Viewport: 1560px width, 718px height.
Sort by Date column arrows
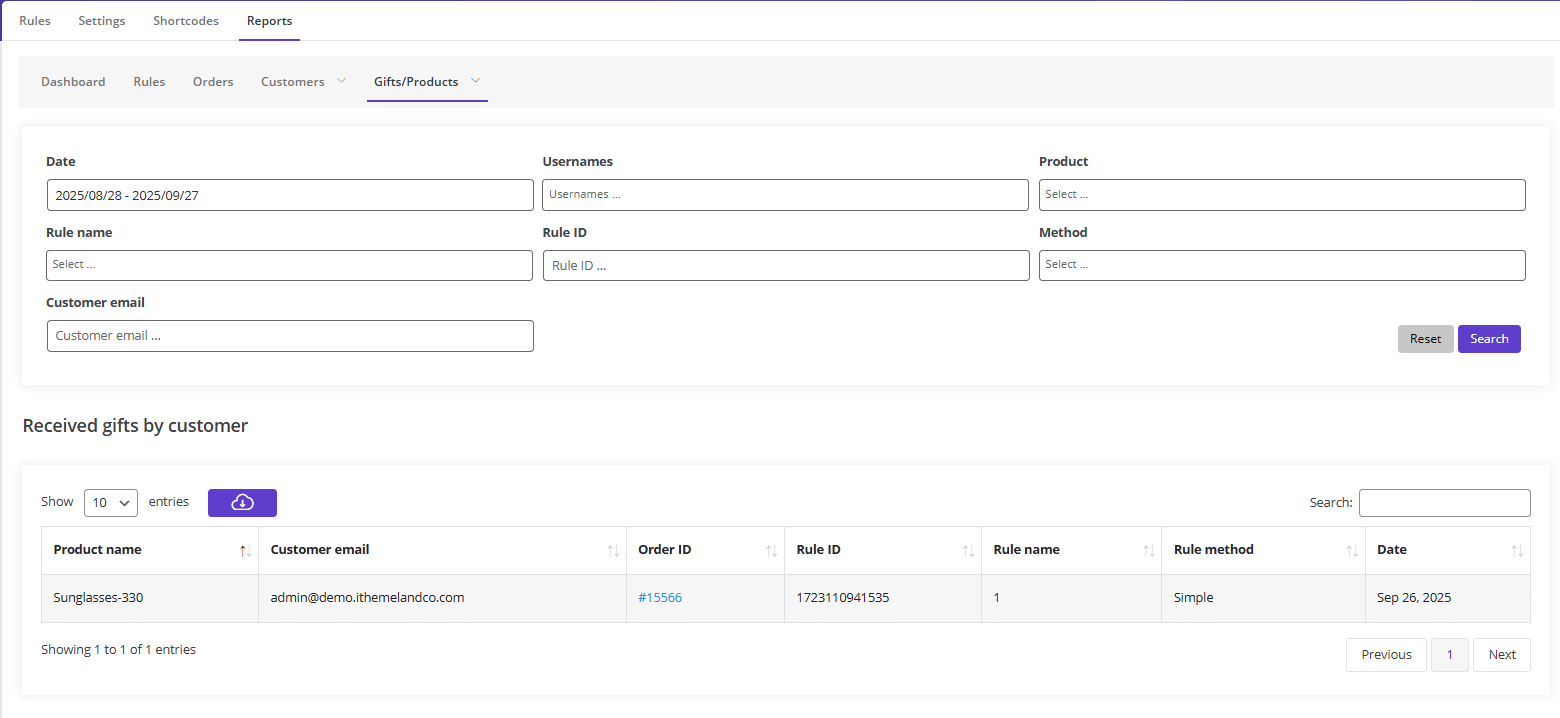click(1516, 551)
